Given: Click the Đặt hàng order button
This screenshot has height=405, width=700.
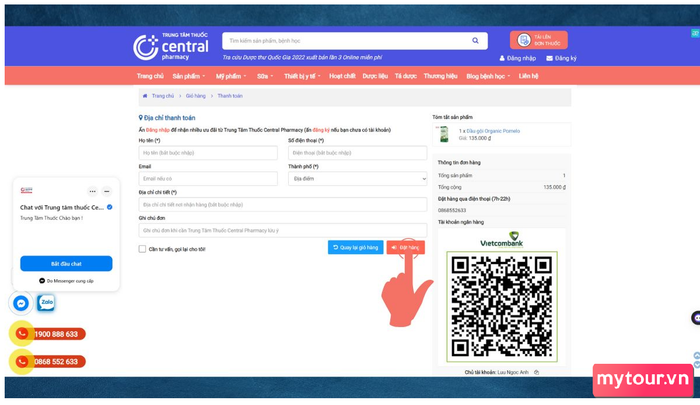Looking at the screenshot, I should point(405,247).
